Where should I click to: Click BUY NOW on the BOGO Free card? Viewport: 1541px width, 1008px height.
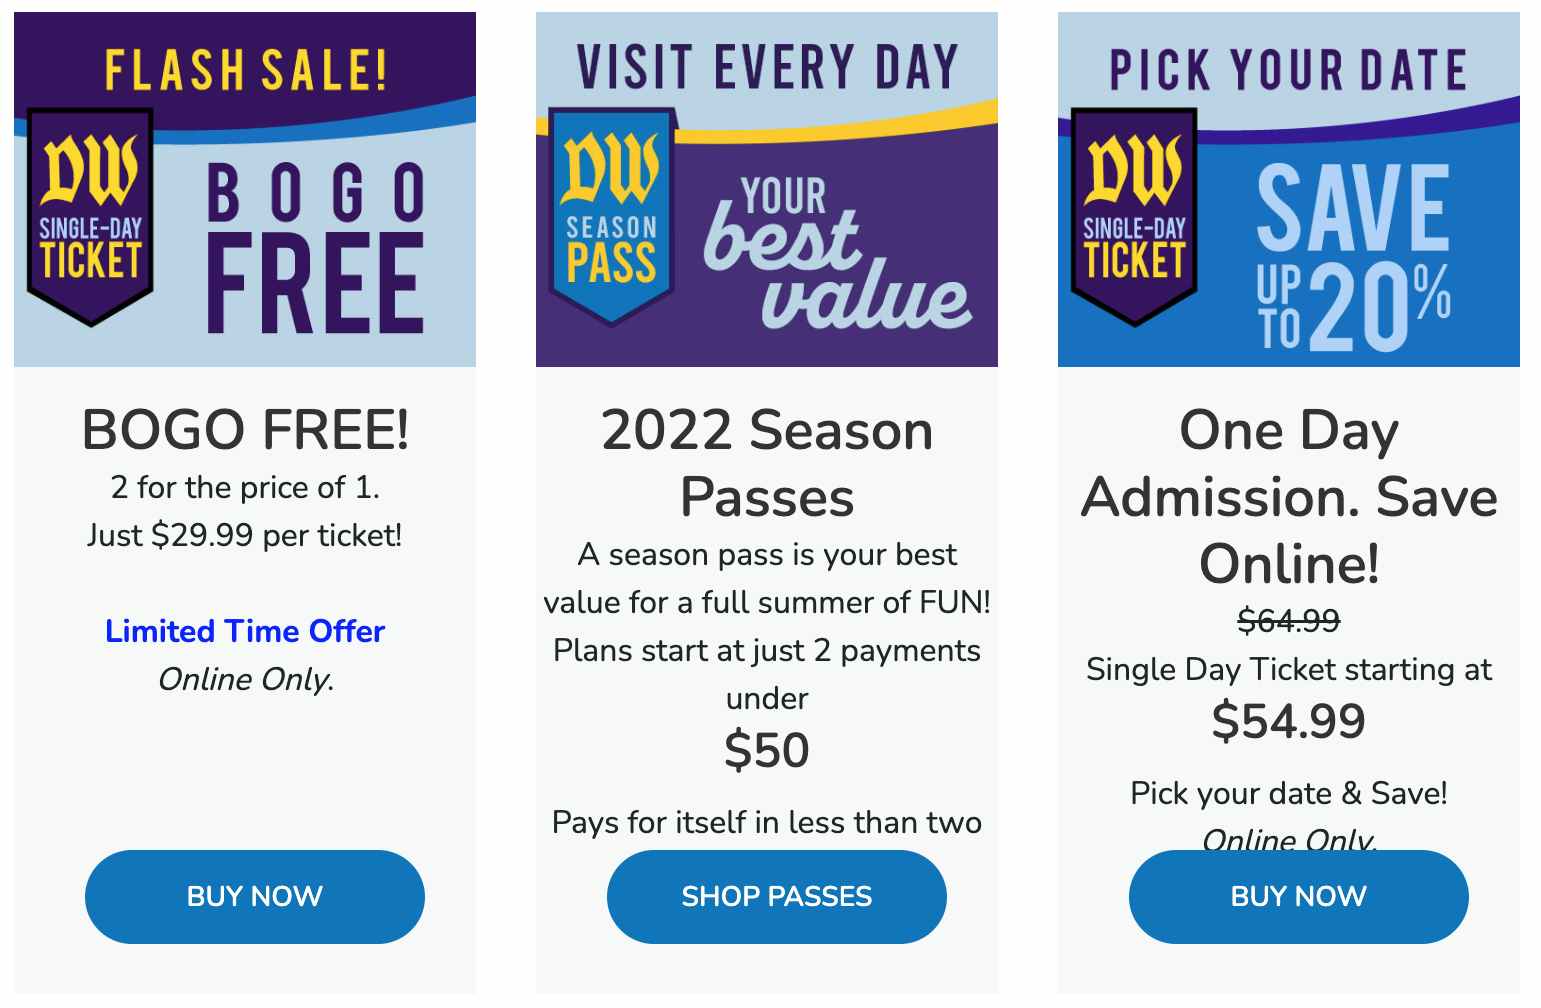[x=254, y=897]
